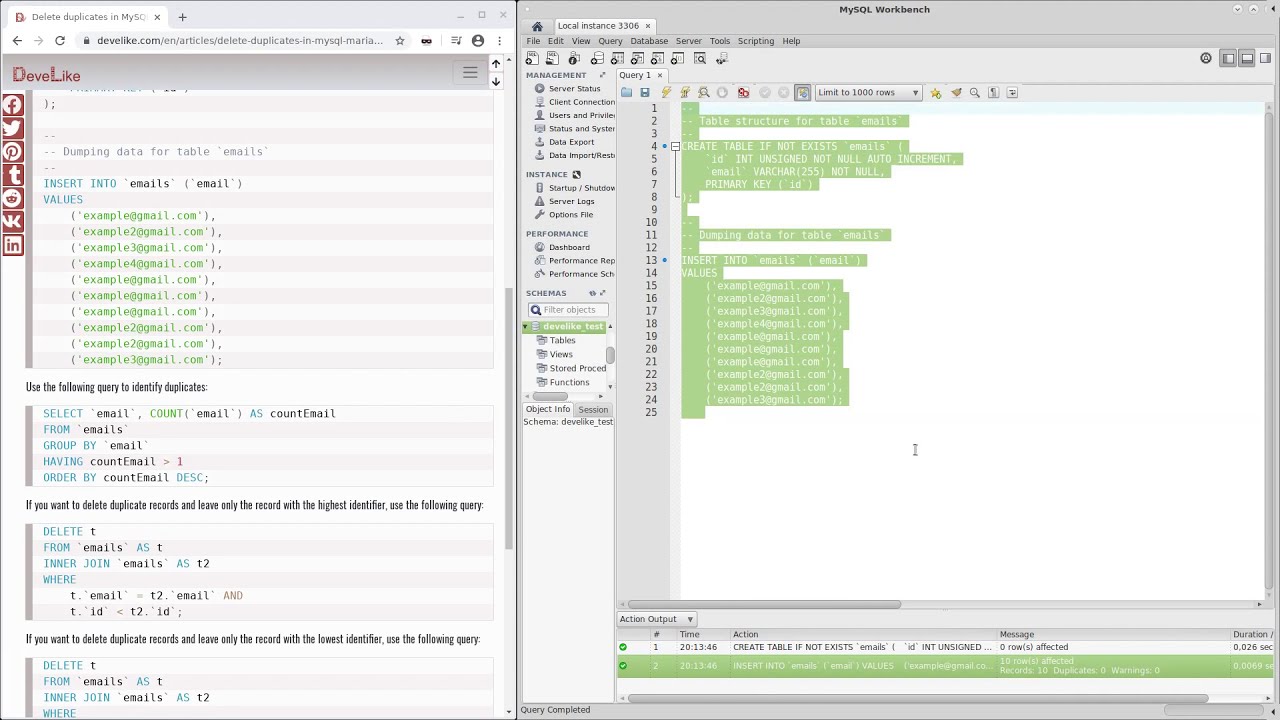Share the article on VK
The width and height of the screenshot is (1280, 720).
pos(12,221)
